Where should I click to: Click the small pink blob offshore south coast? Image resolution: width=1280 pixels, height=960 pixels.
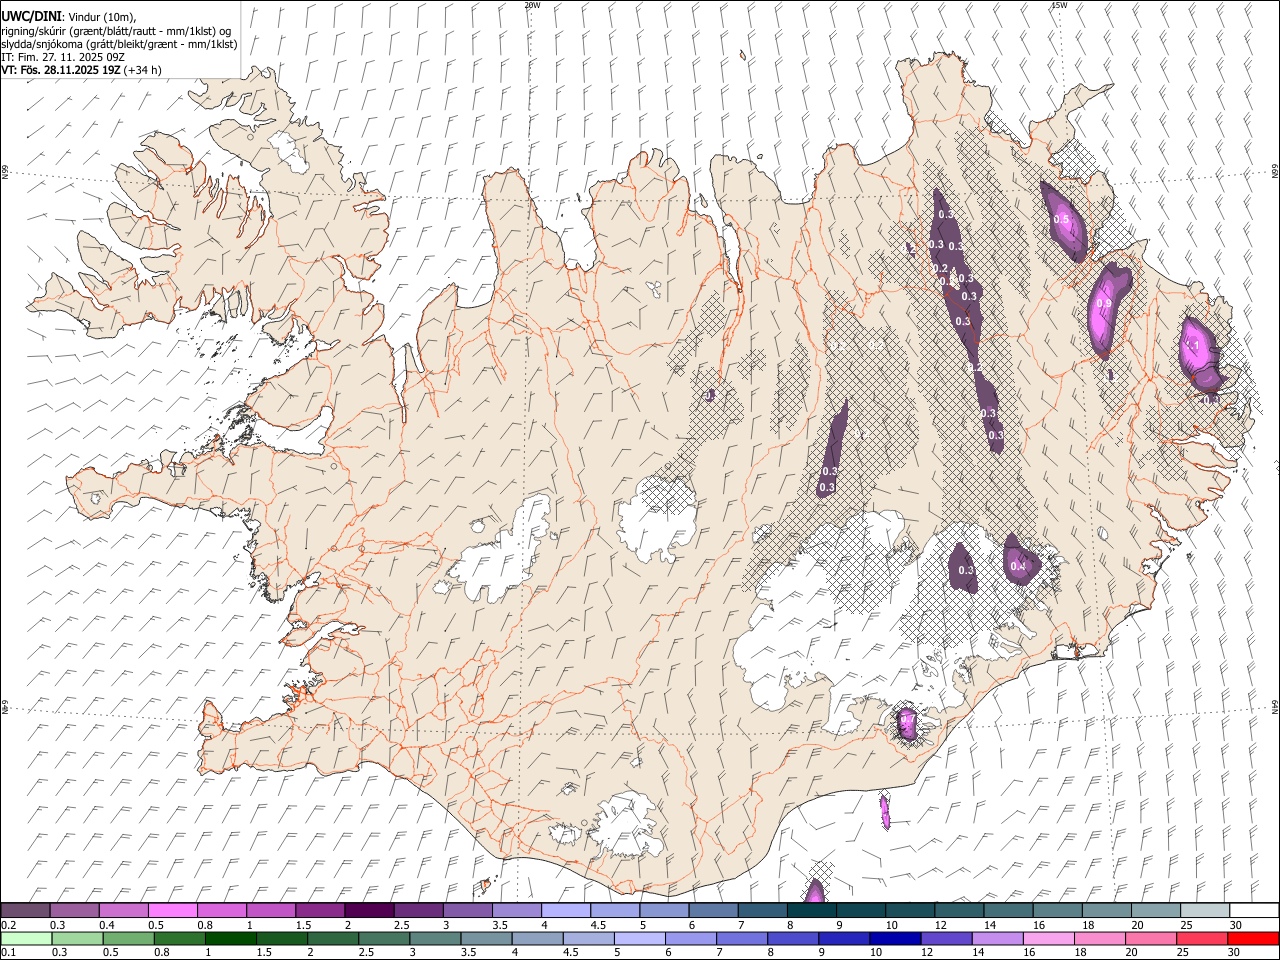[885, 812]
